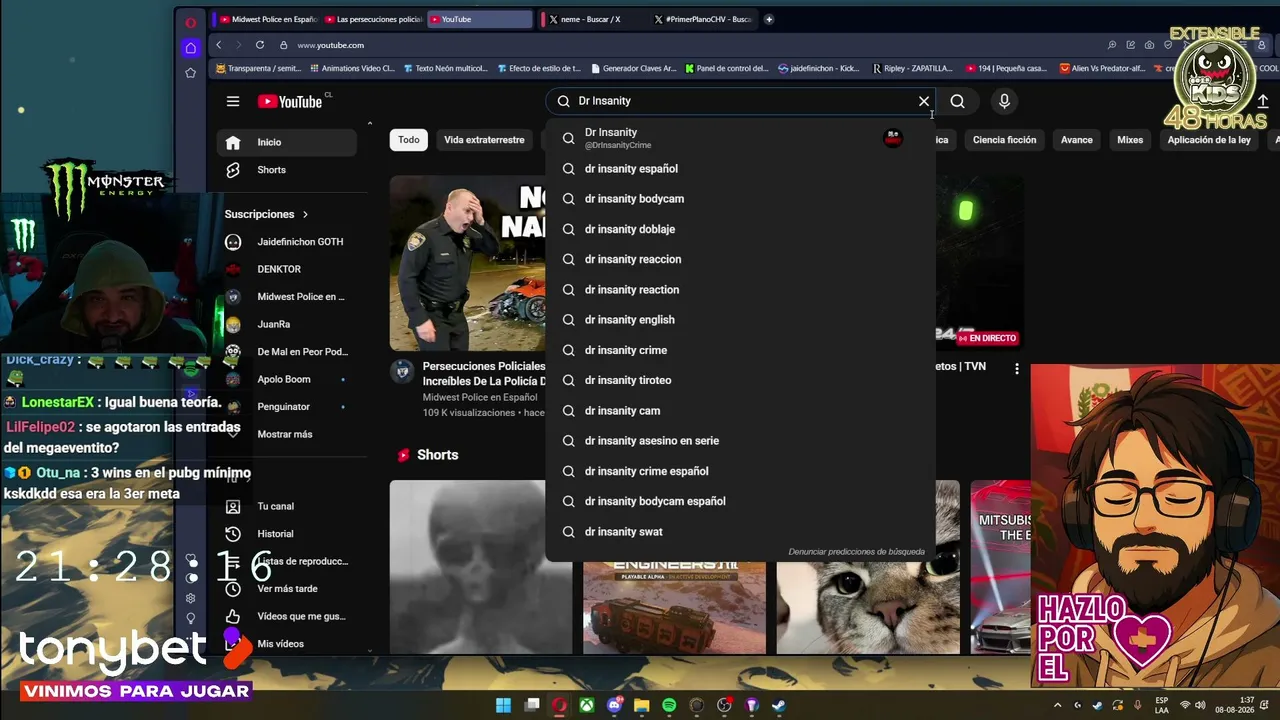Expand the Suscripciones section chevron
Viewport: 1280px width, 720px height.
click(305, 214)
